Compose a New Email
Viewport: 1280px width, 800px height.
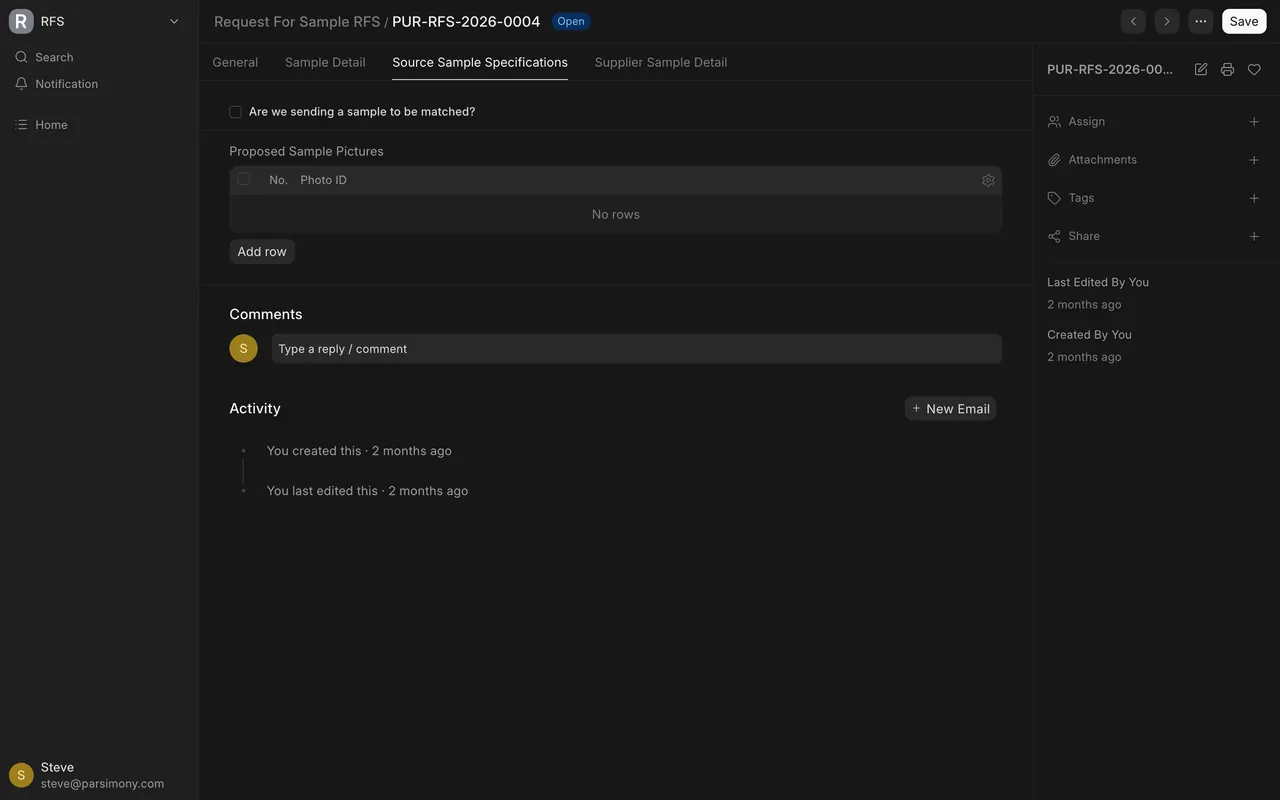[950, 408]
